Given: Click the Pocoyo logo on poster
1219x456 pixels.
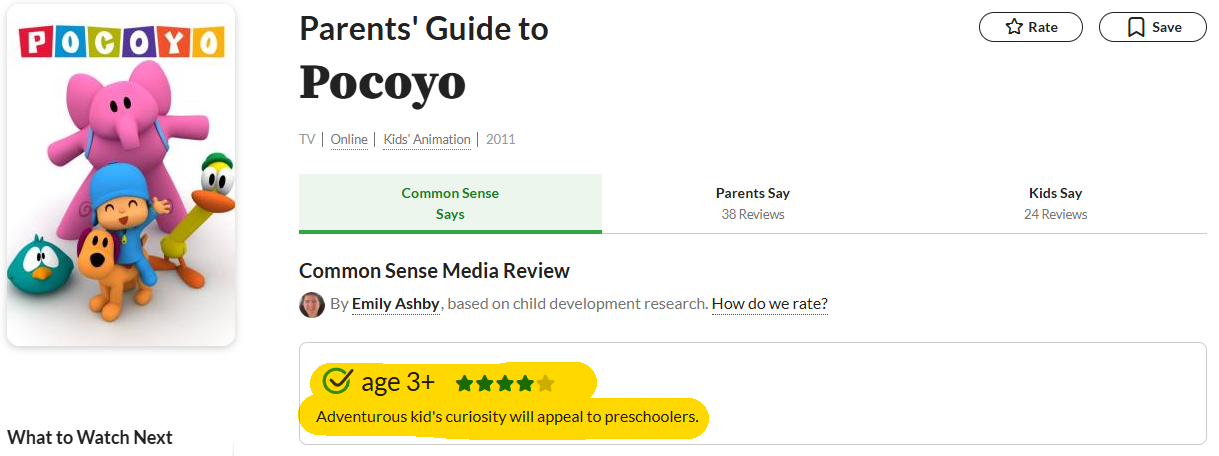Looking at the screenshot, I should (121, 41).
